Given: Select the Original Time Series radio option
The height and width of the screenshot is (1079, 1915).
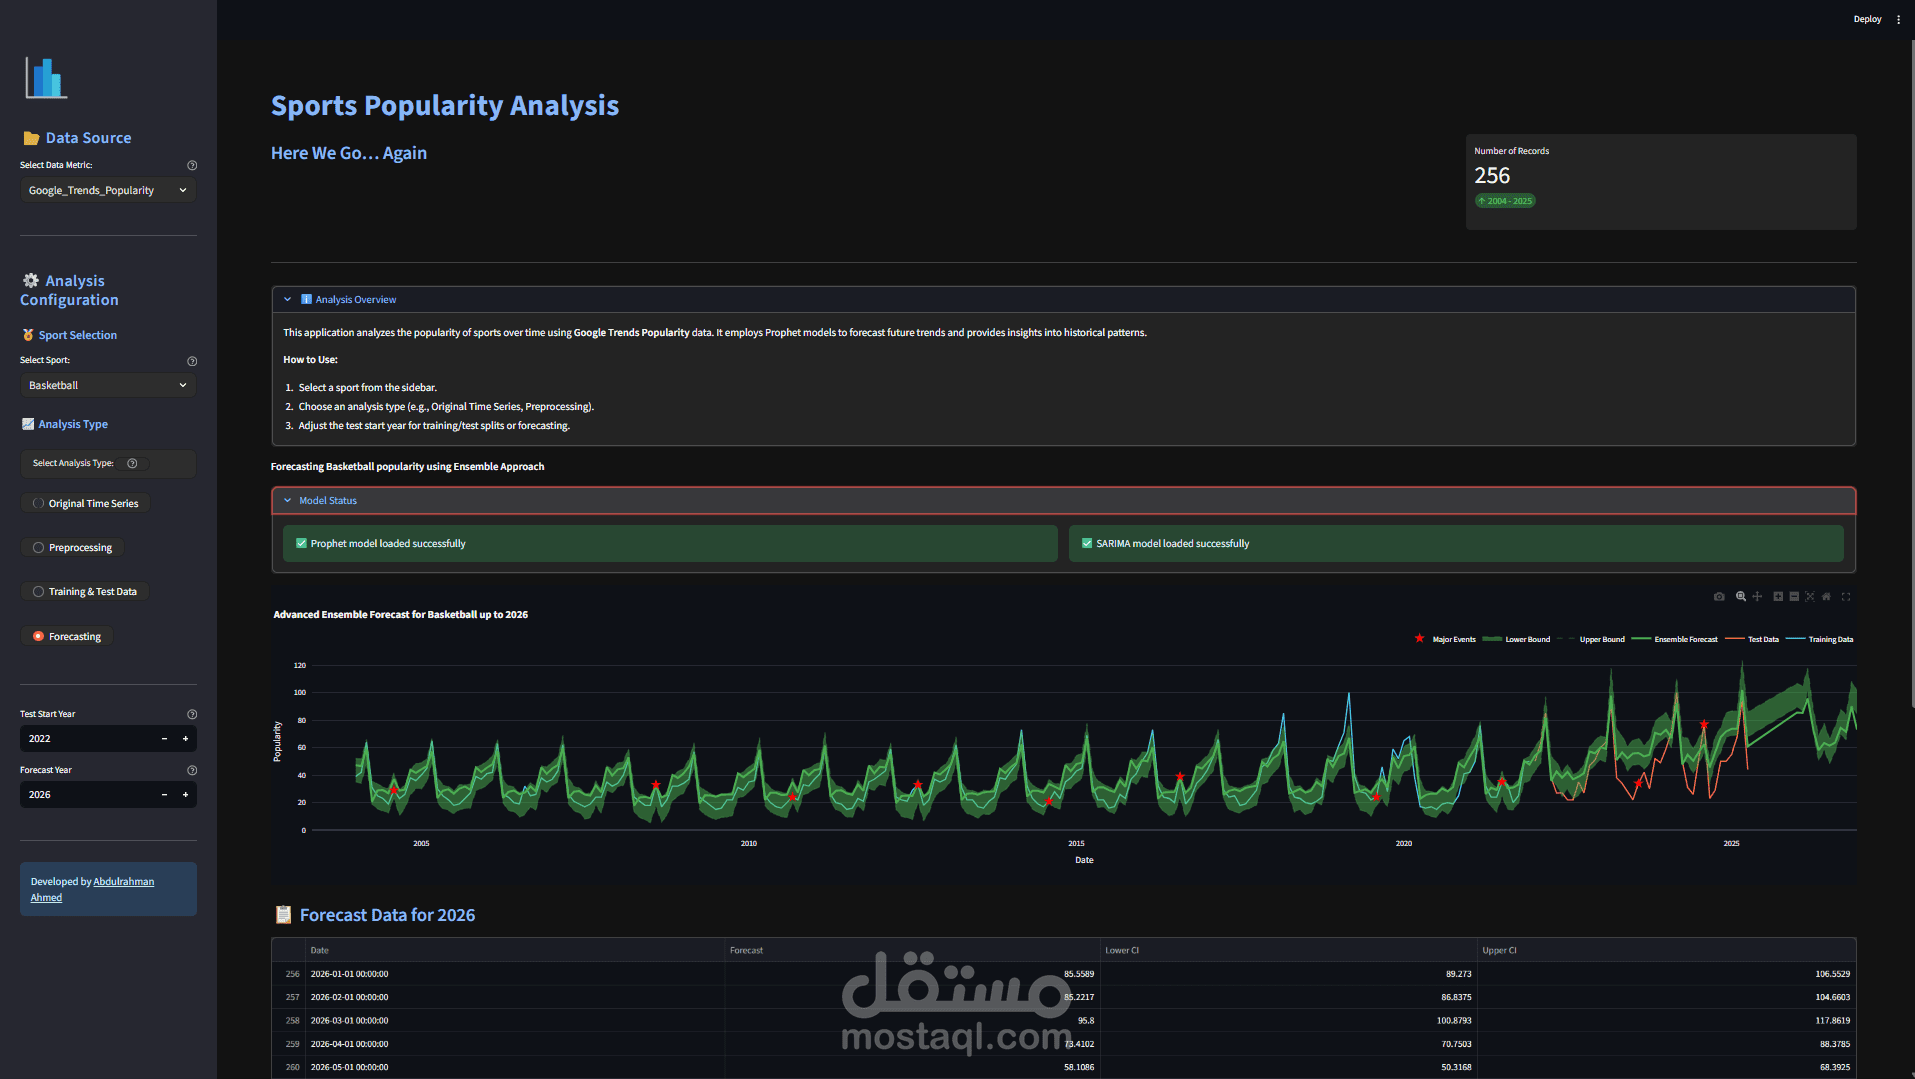Looking at the screenshot, I should click(x=85, y=503).
